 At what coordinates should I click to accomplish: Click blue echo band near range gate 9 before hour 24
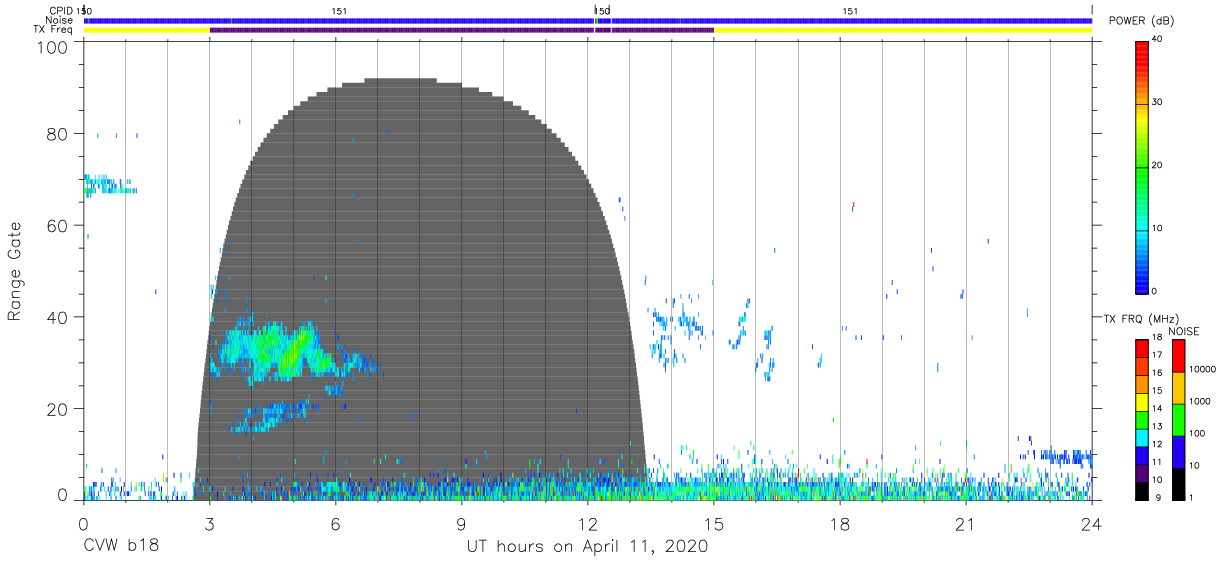(1065, 456)
